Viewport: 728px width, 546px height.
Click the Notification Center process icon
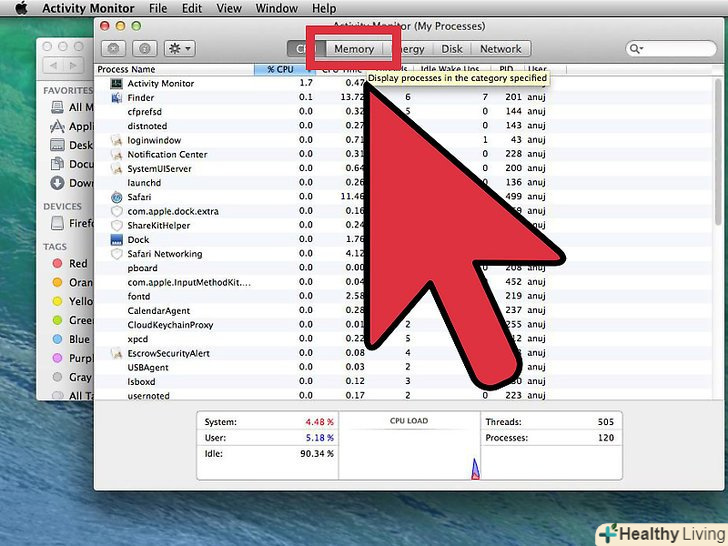pos(116,154)
